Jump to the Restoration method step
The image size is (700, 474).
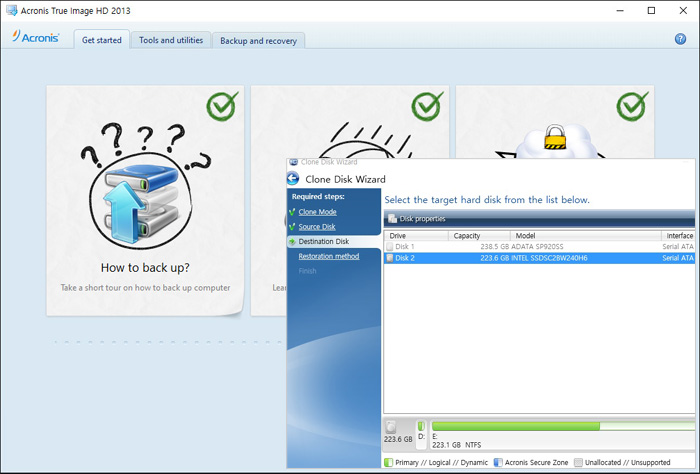coord(328,256)
